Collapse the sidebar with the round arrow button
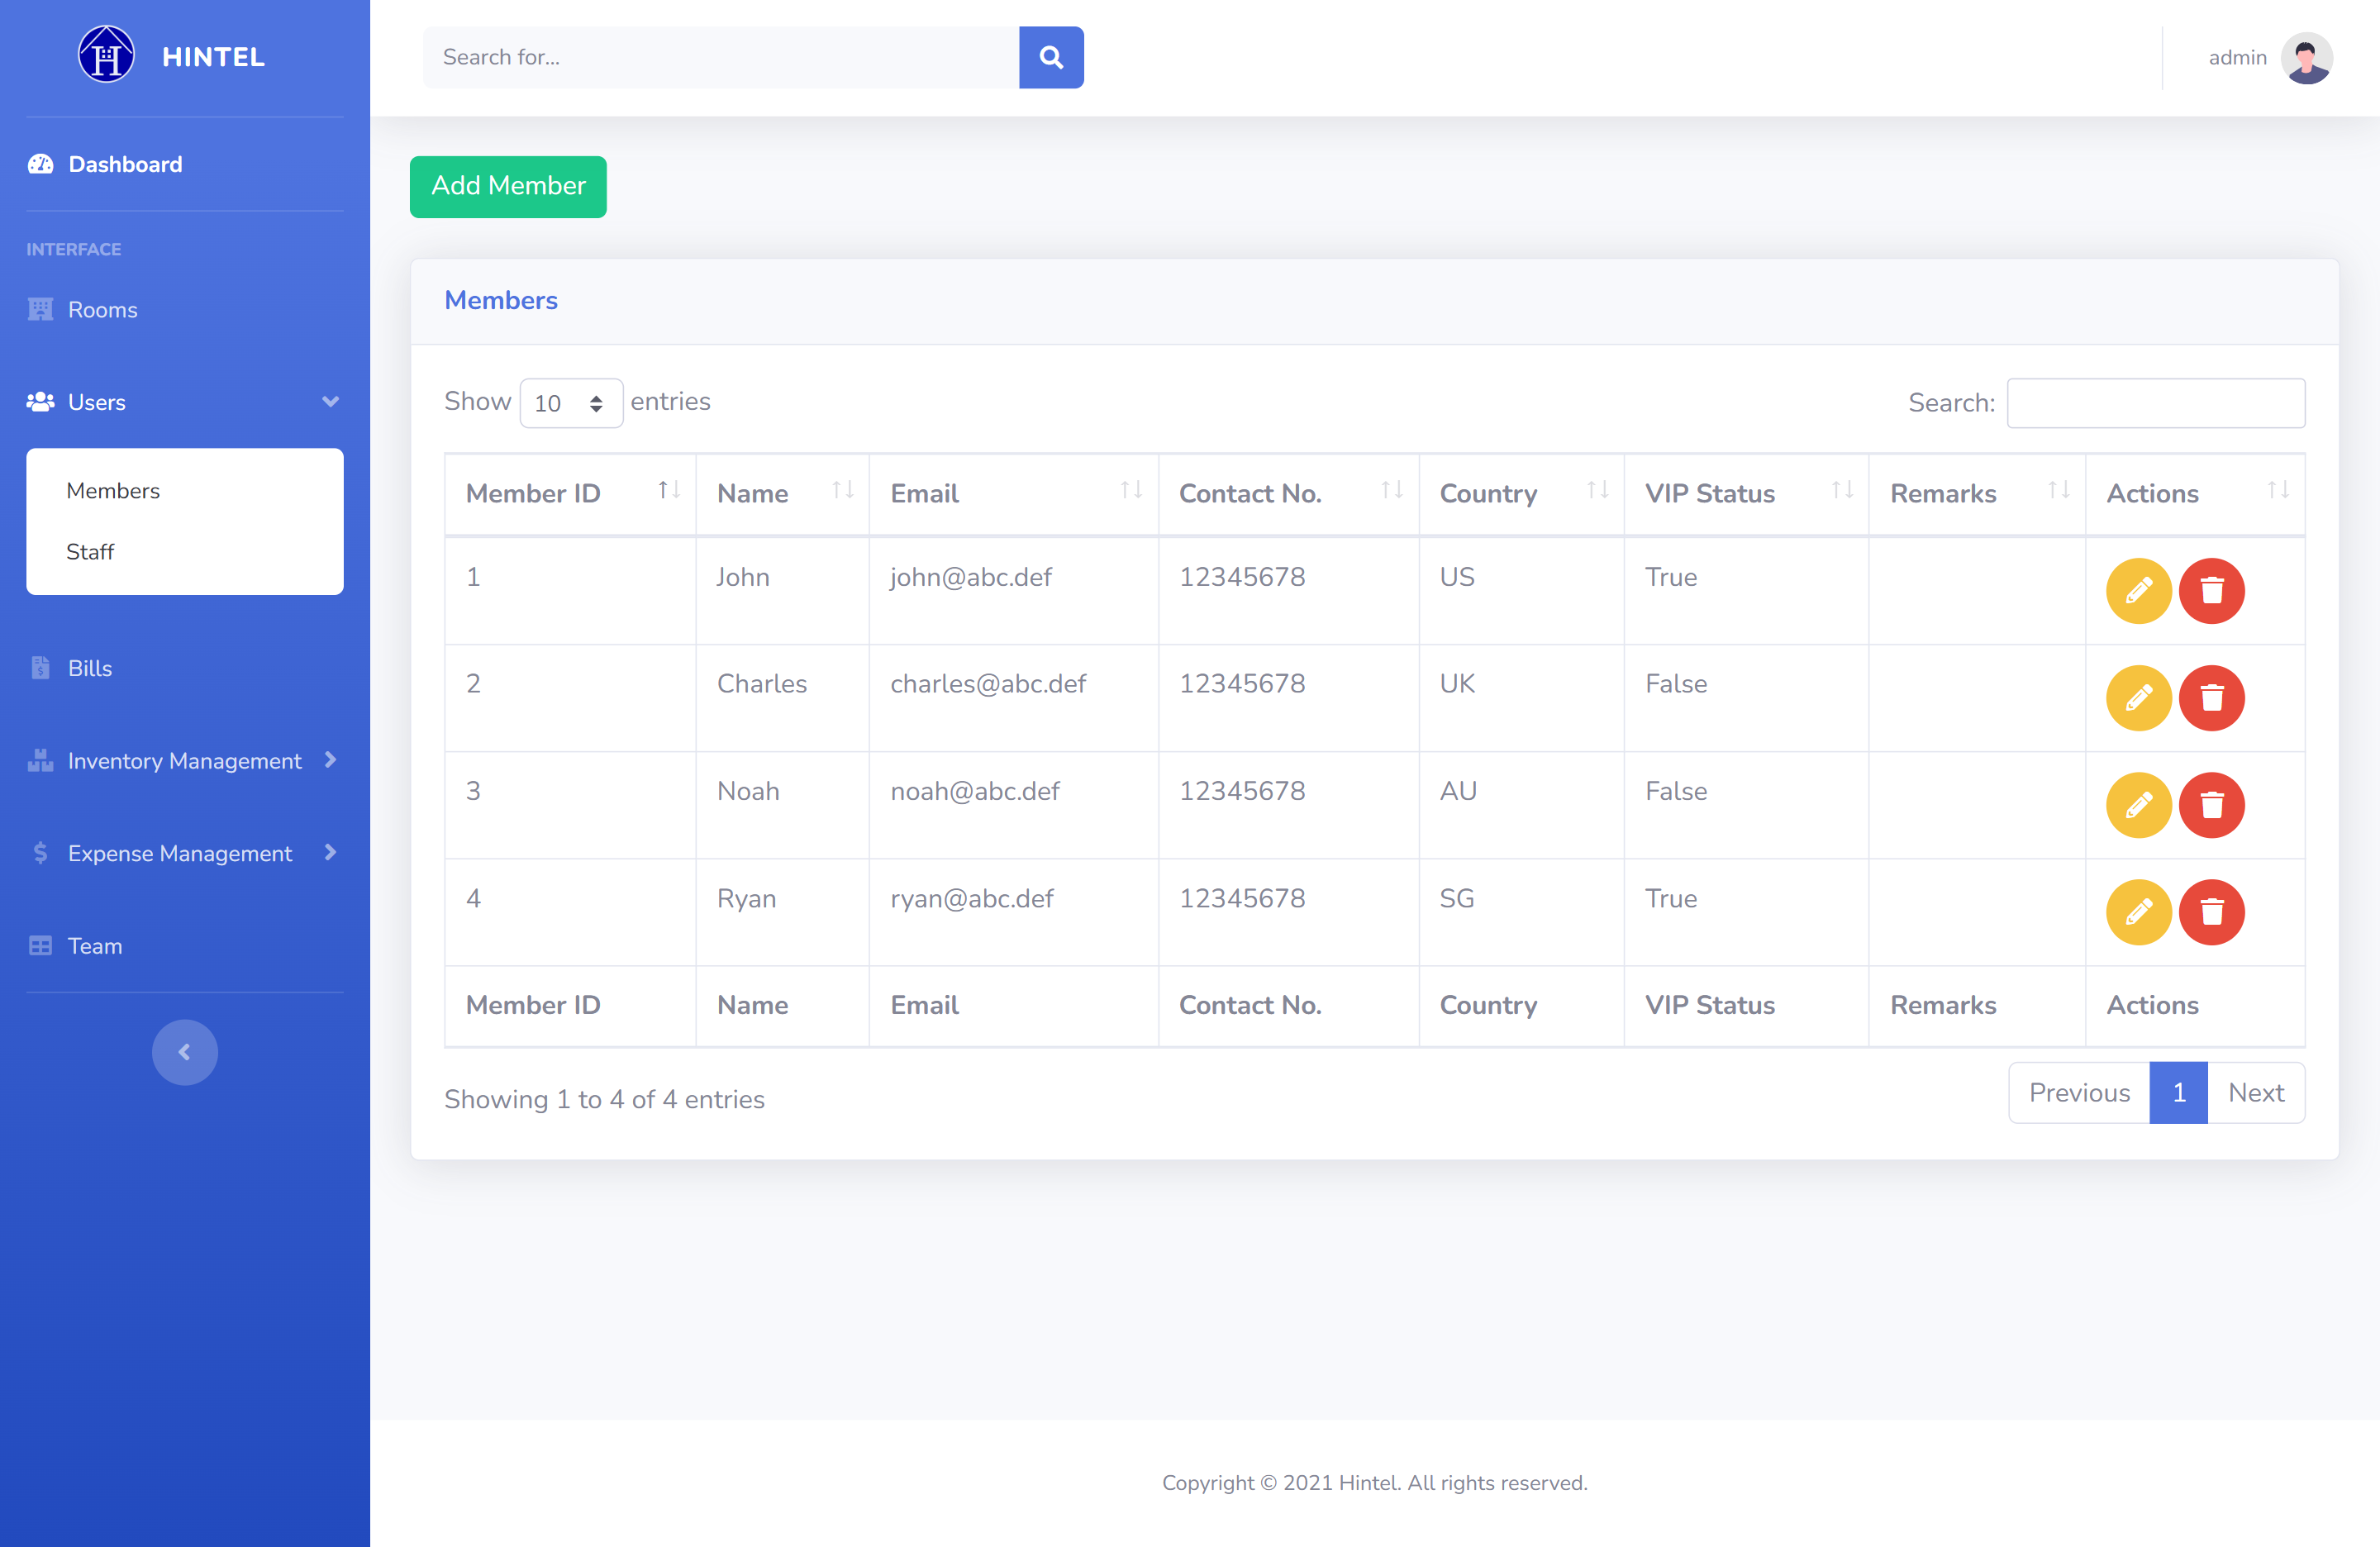 pyautogui.click(x=184, y=1051)
